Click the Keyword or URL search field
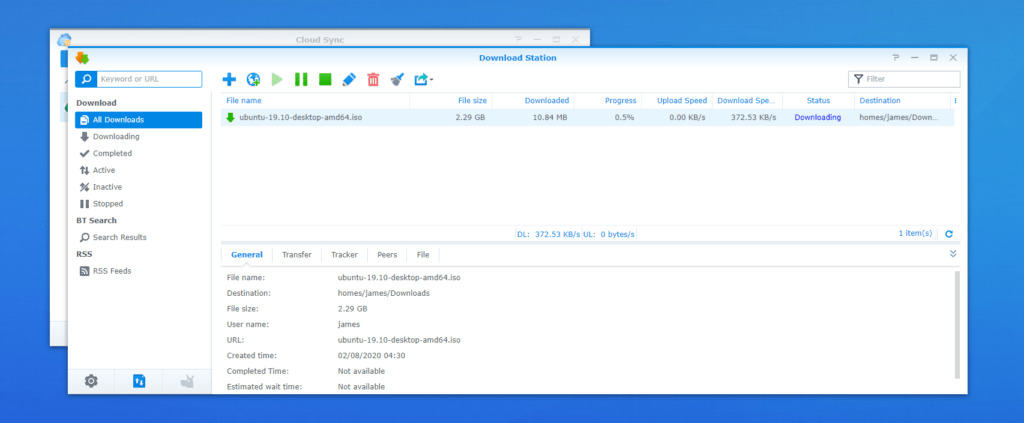 tap(148, 79)
